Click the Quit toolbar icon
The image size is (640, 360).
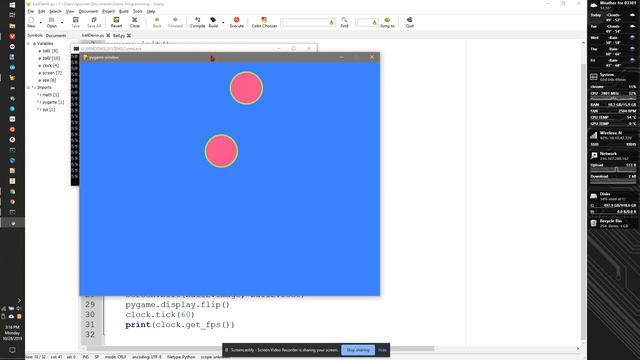point(409,20)
